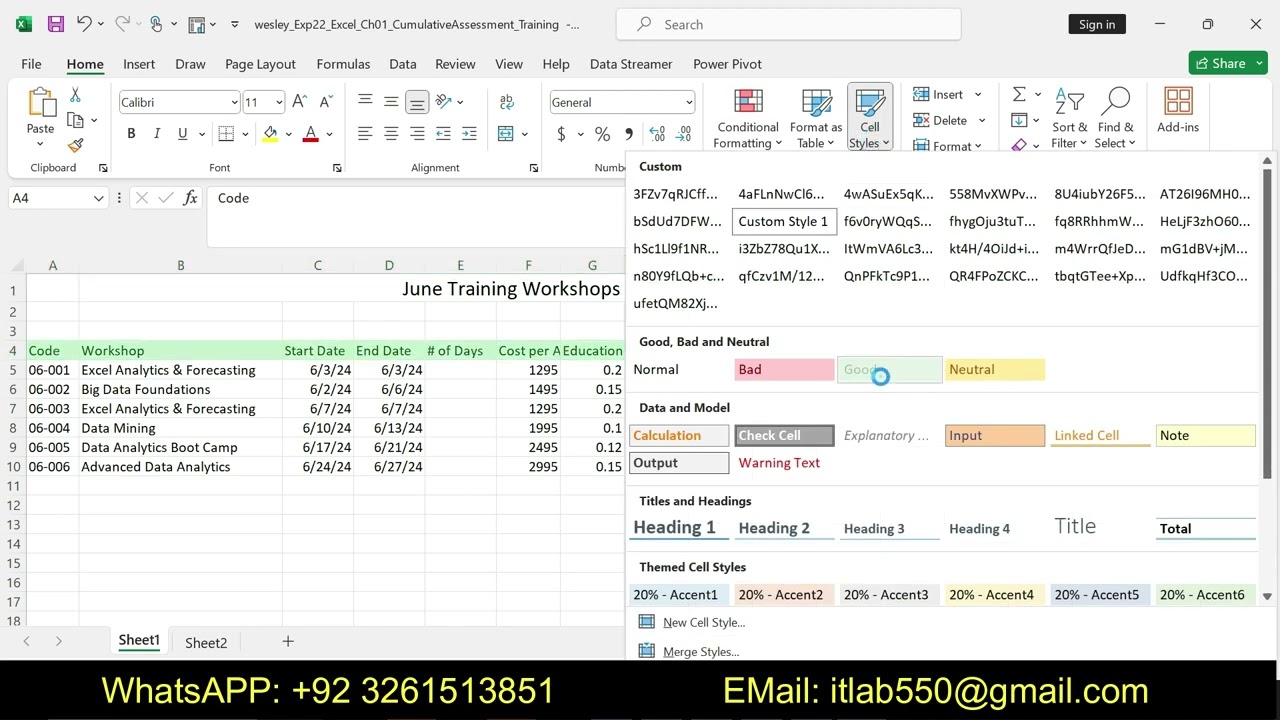Open the Add-ins button
The image size is (1280, 720).
[1178, 111]
